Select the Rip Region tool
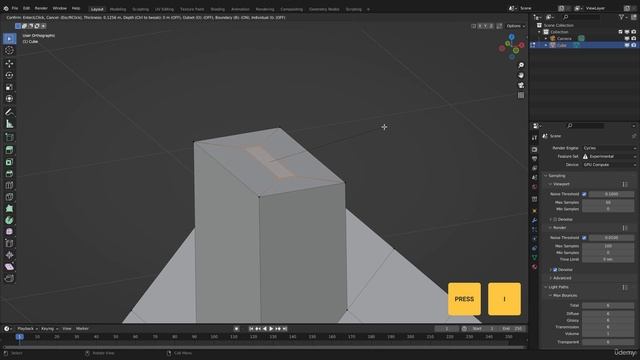 (9, 278)
